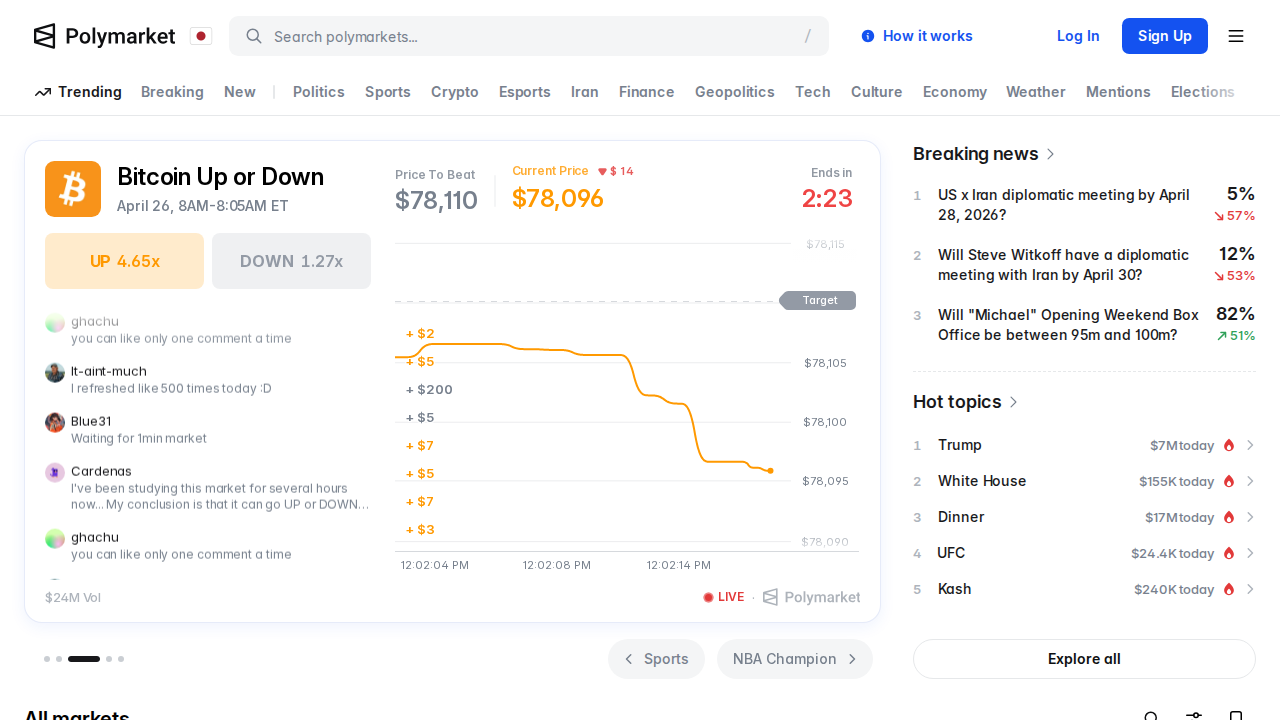Click the fire icon on Dinner row

pos(1229,517)
